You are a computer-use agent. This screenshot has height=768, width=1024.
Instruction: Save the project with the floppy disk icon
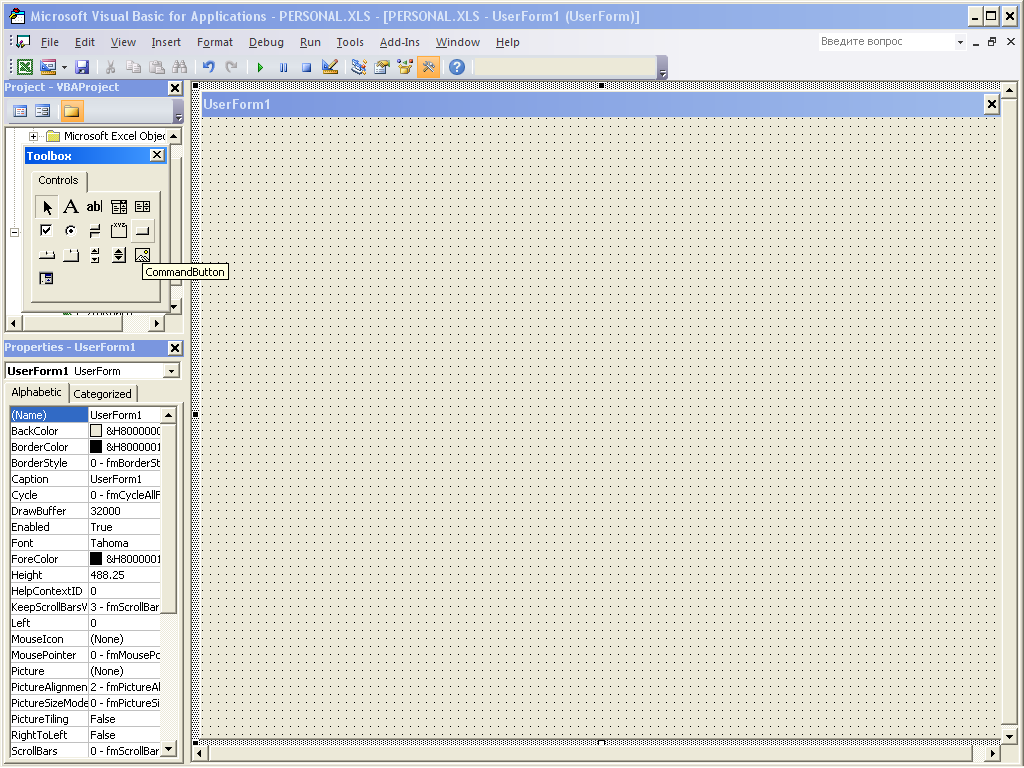(x=82, y=67)
